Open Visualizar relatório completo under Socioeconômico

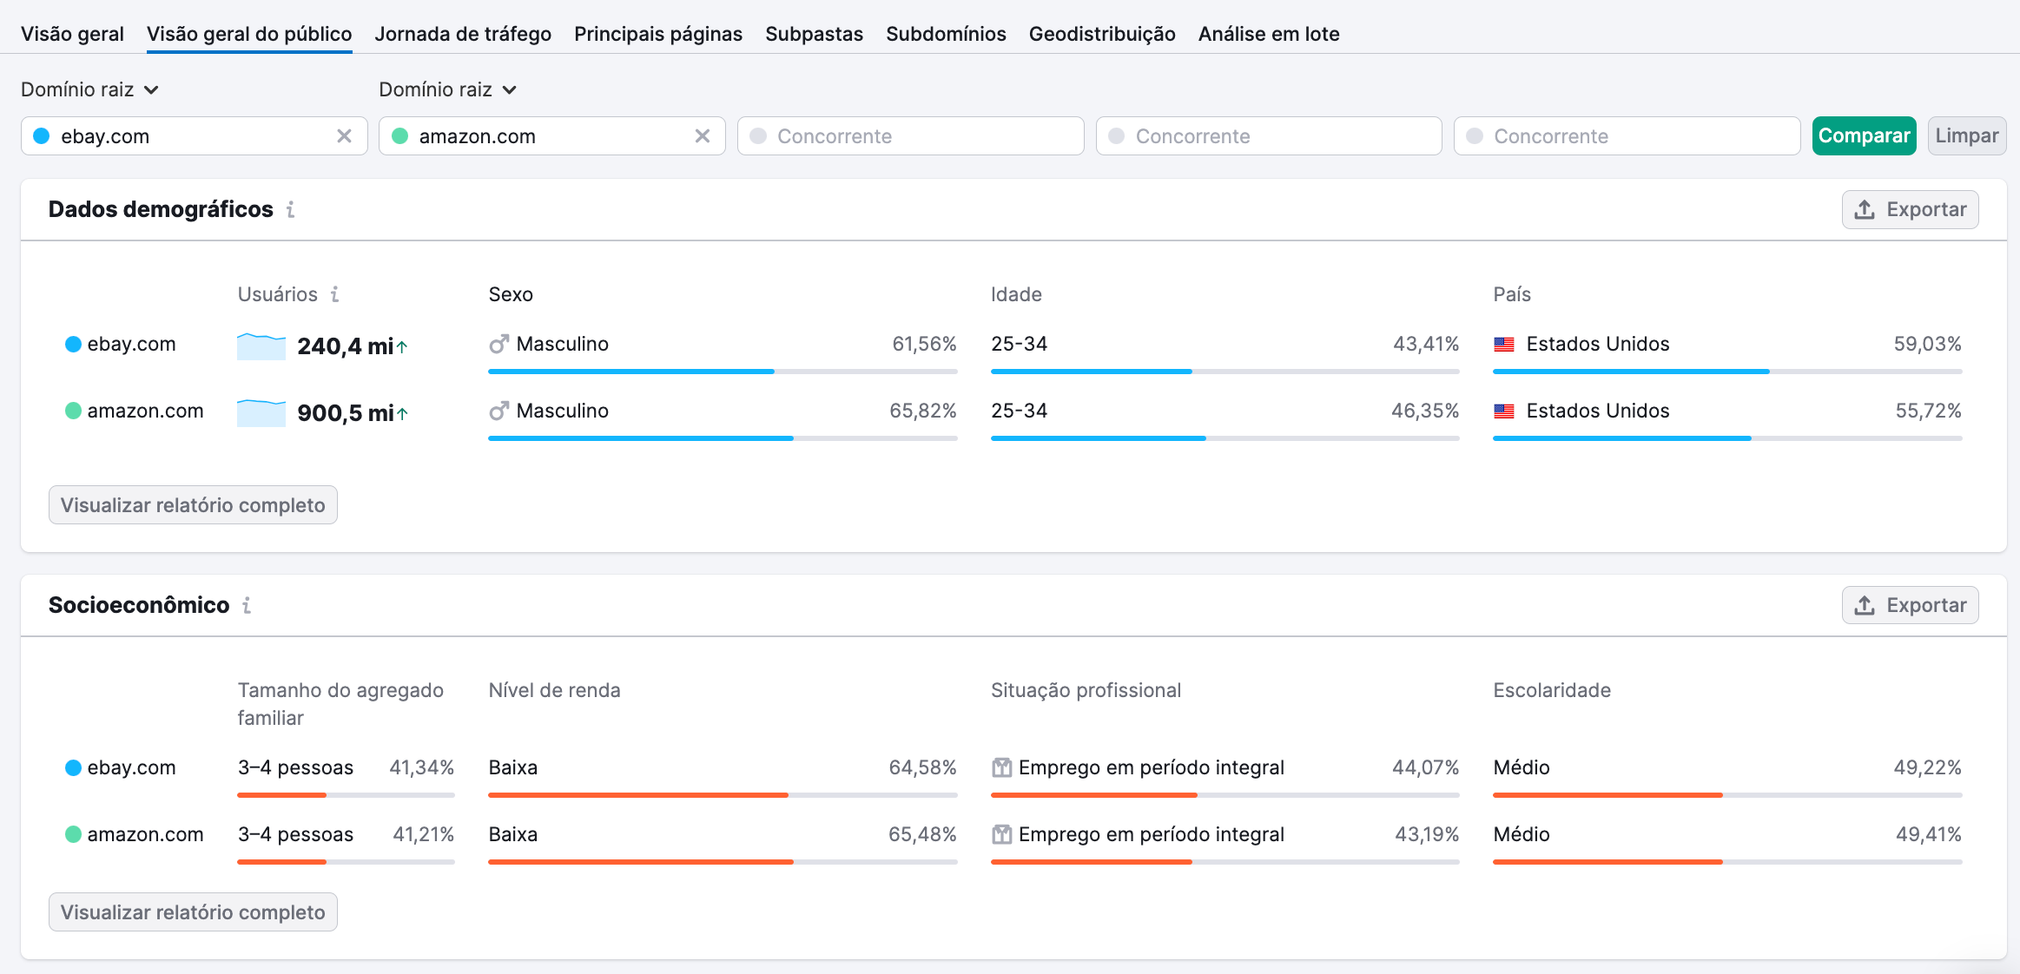[192, 911]
